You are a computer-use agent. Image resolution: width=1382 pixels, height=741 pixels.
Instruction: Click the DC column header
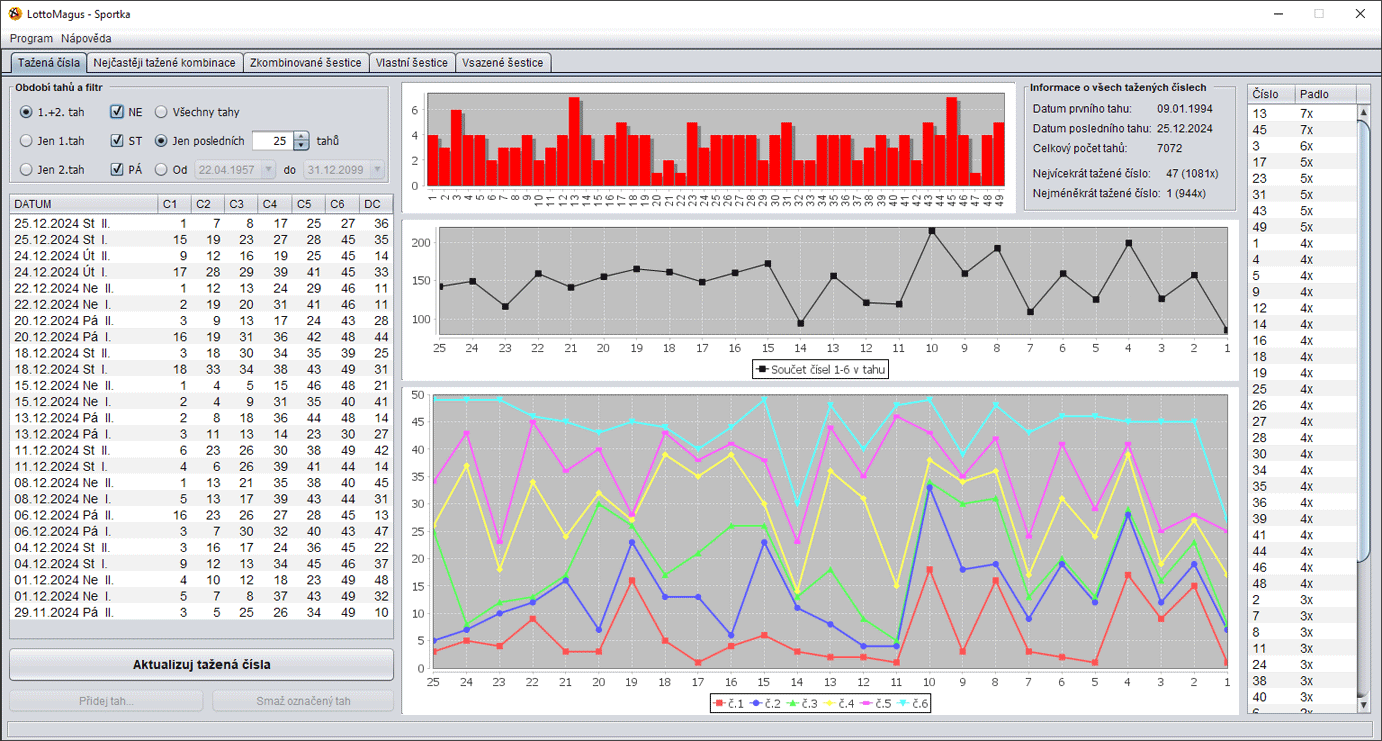tap(375, 204)
